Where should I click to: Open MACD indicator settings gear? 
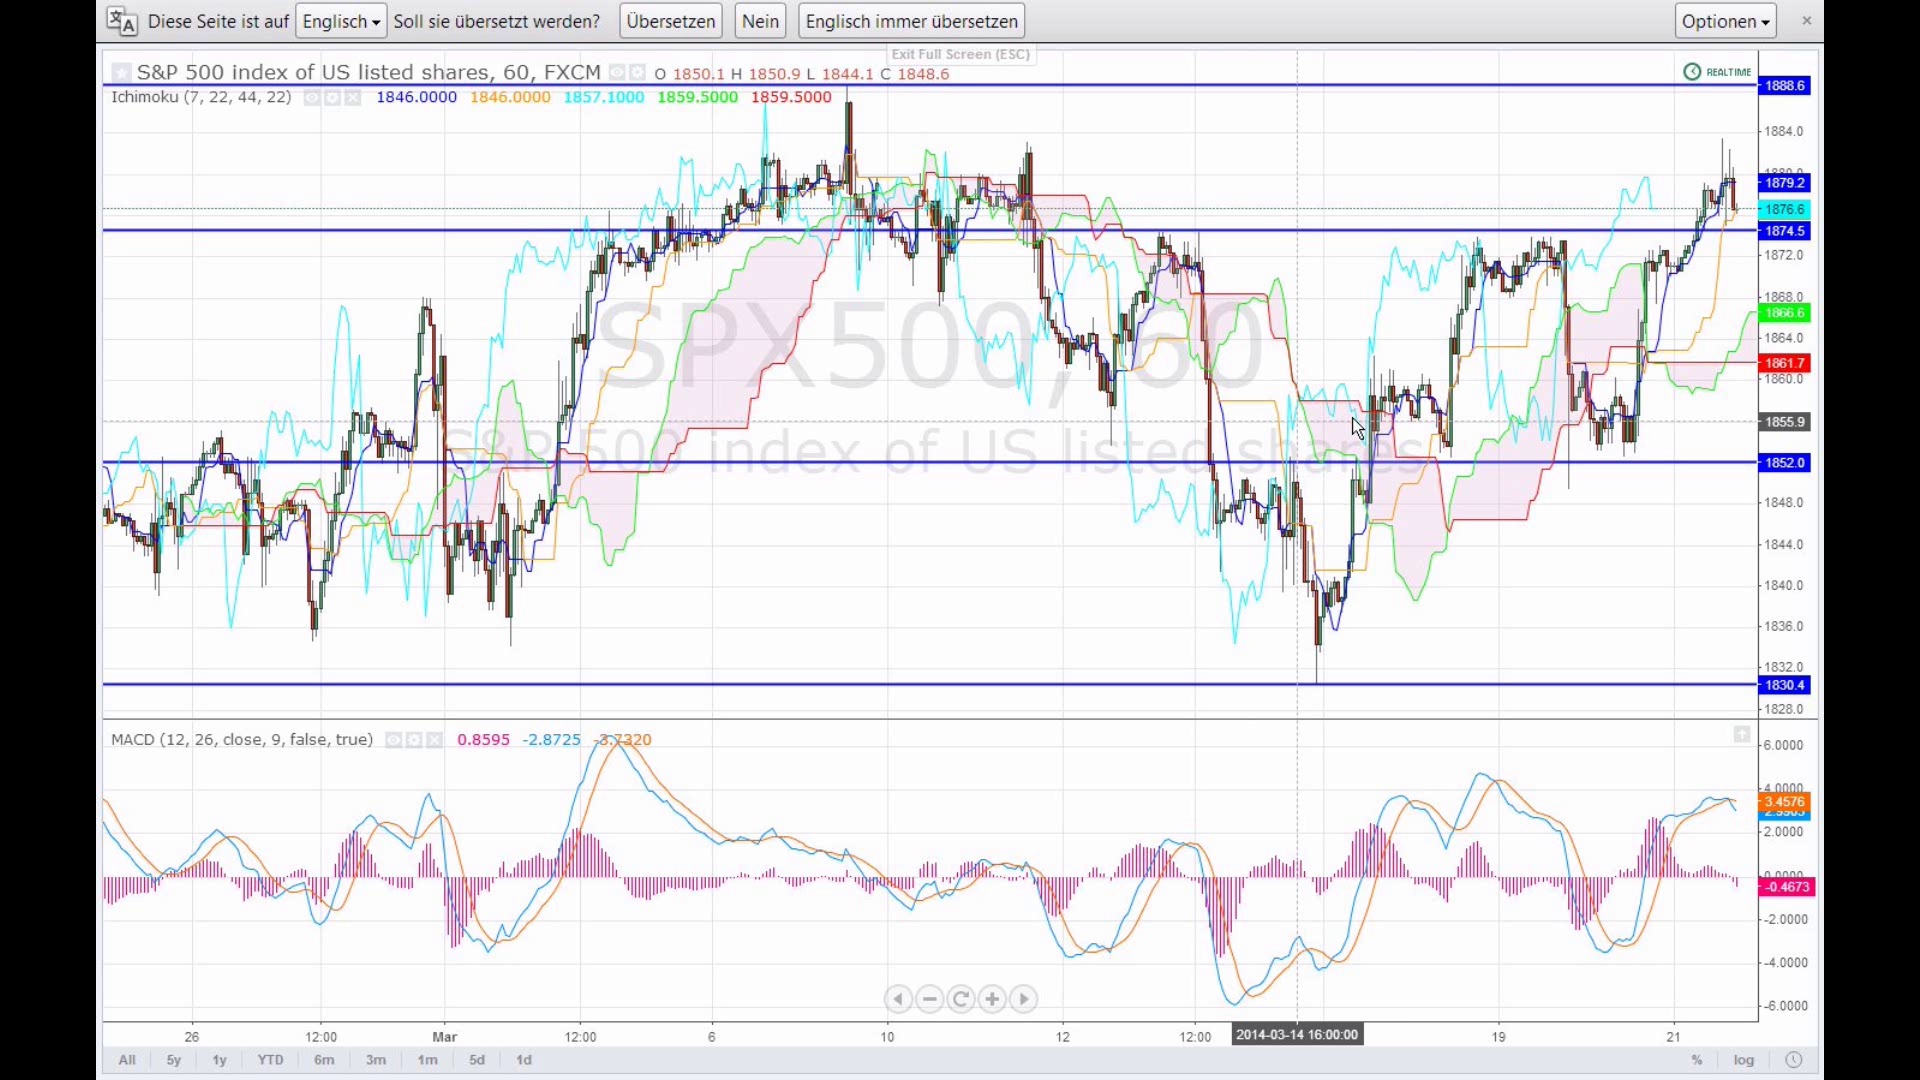click(x=414, y=740)
